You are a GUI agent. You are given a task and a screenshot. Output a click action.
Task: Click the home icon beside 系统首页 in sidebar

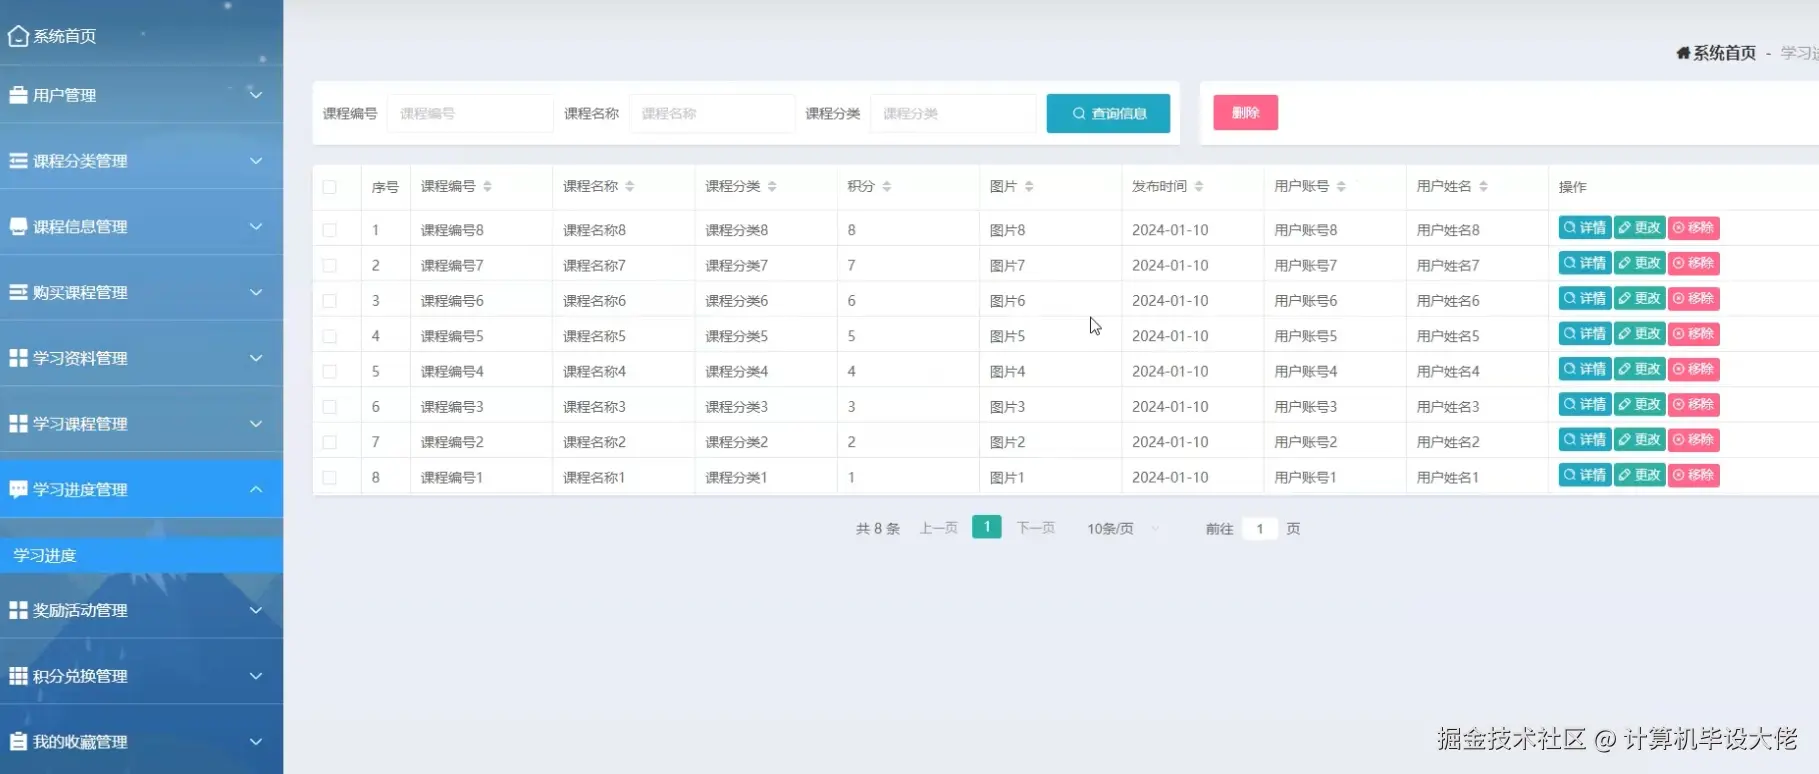click(x=18, y=36)
